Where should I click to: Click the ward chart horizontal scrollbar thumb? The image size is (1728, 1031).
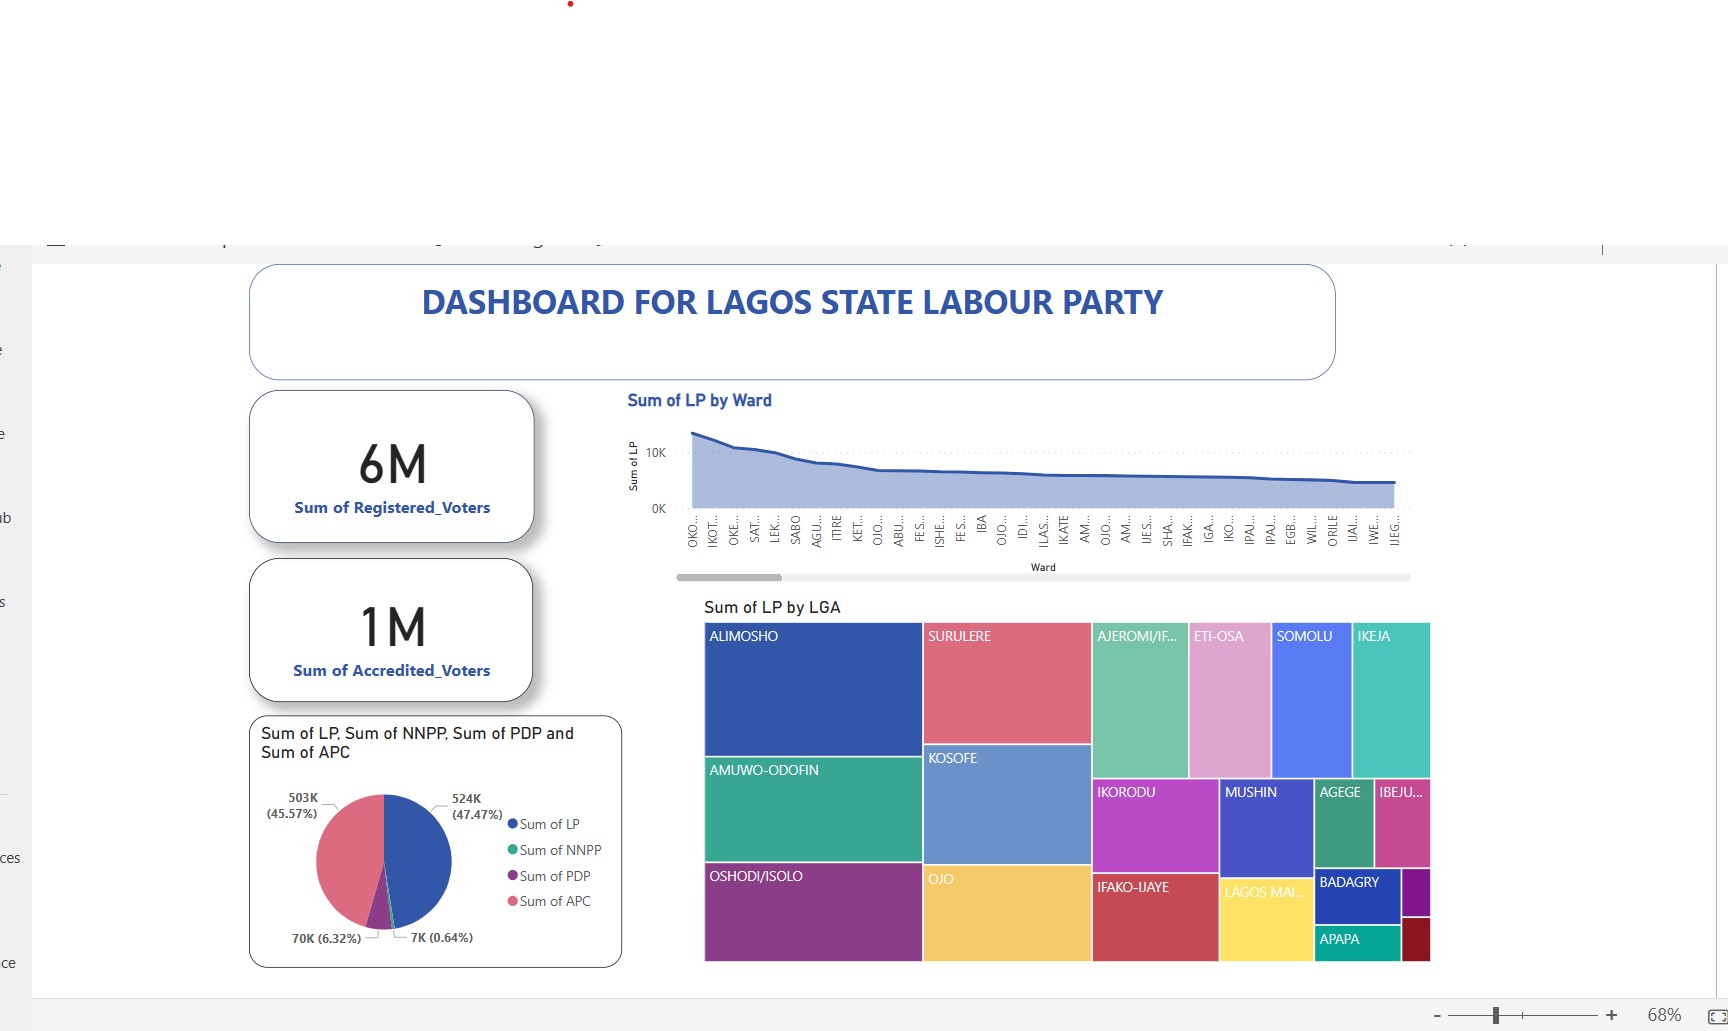pyautogui.click(x=729, y=577)
